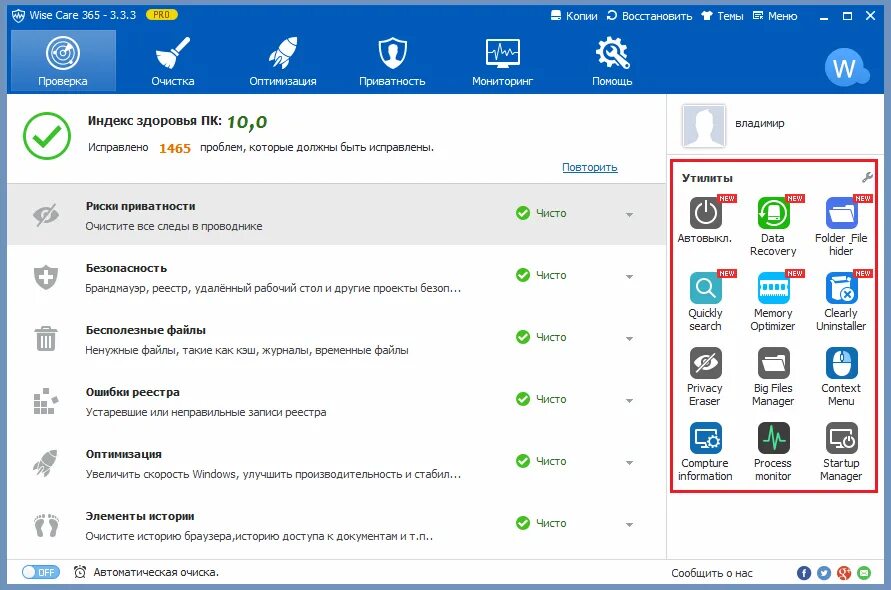Click the username владимир
The image size is (891, 590).
[760, 123]
